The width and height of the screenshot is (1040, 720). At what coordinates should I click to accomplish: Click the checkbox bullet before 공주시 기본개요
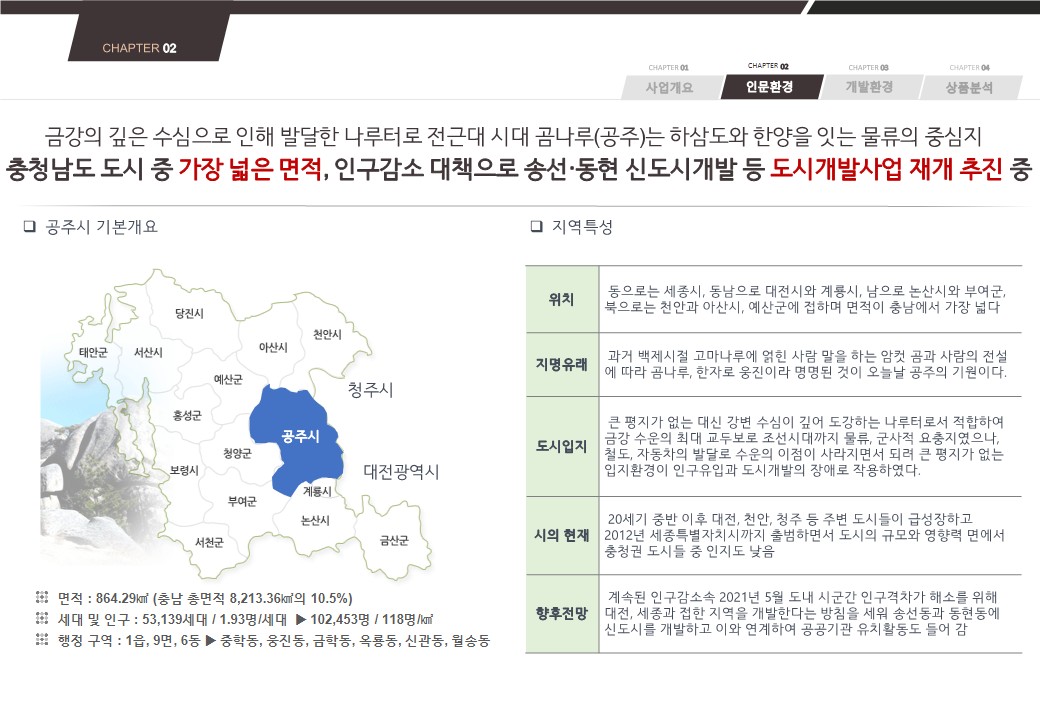29,227
